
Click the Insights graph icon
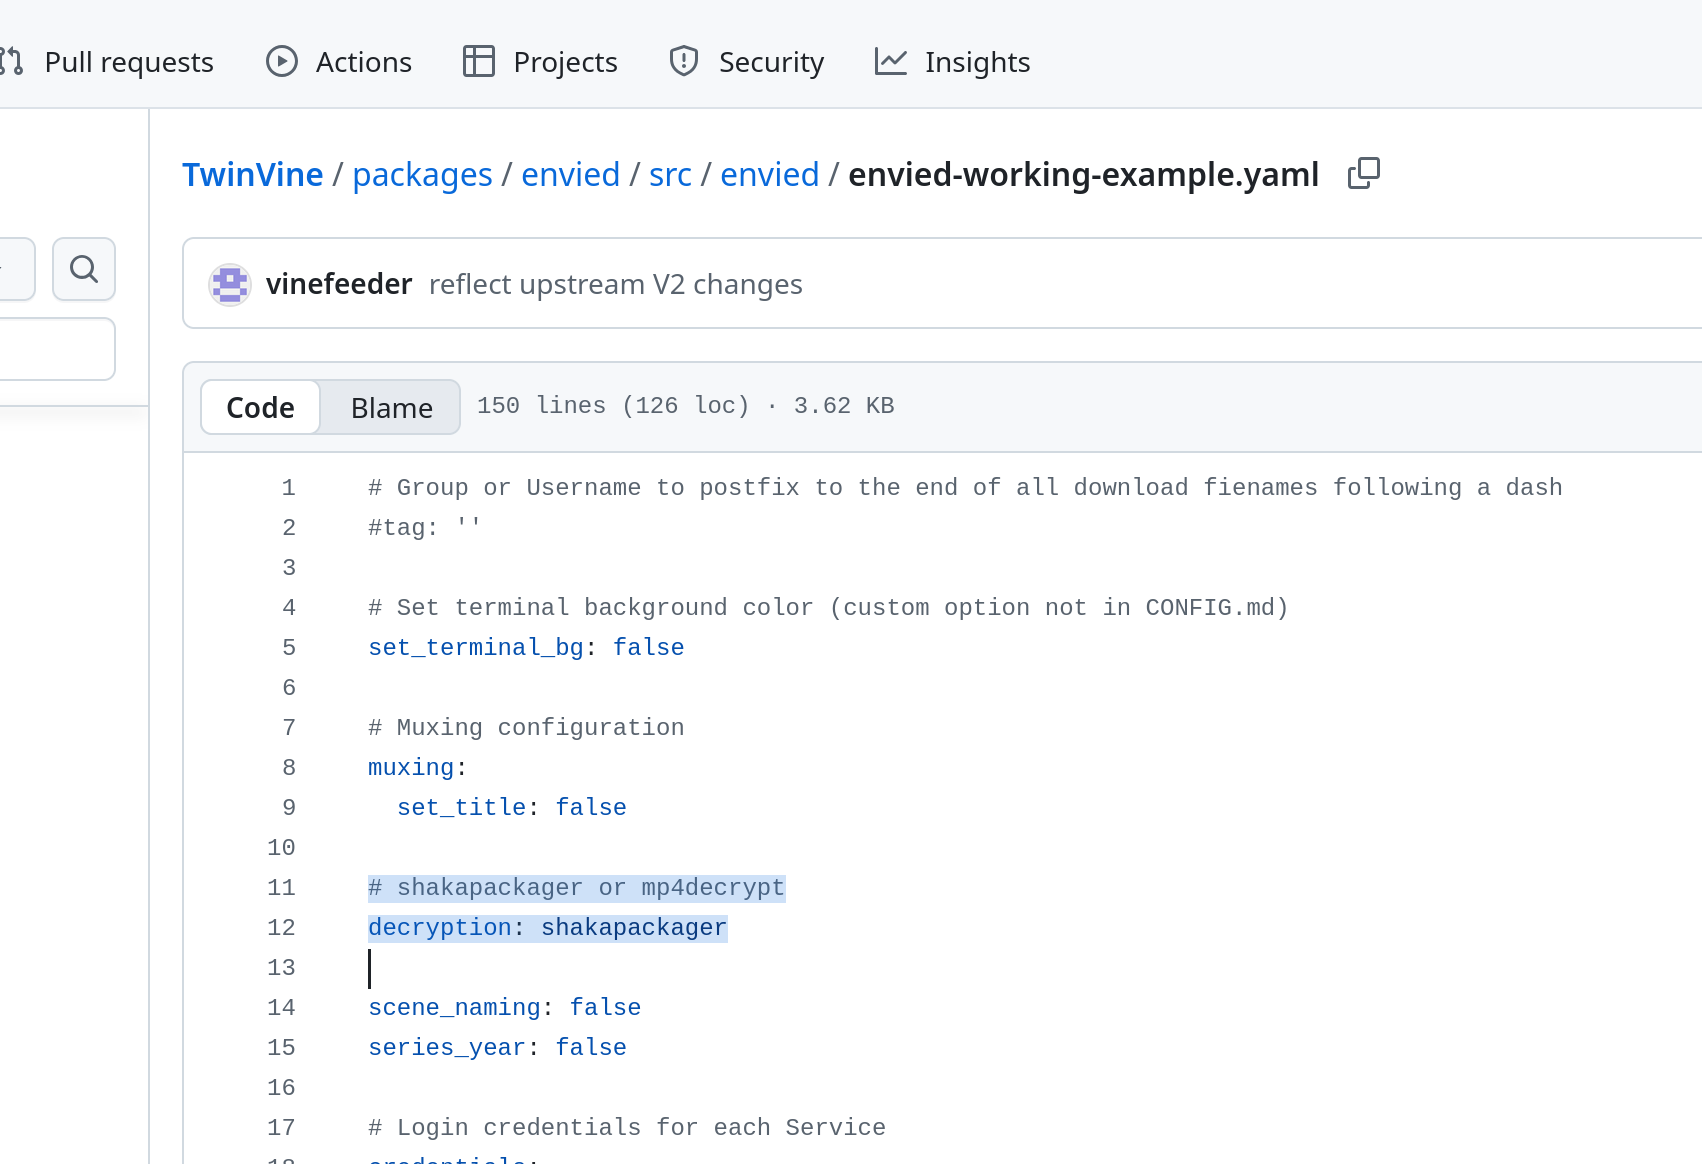tap(890, 62)
